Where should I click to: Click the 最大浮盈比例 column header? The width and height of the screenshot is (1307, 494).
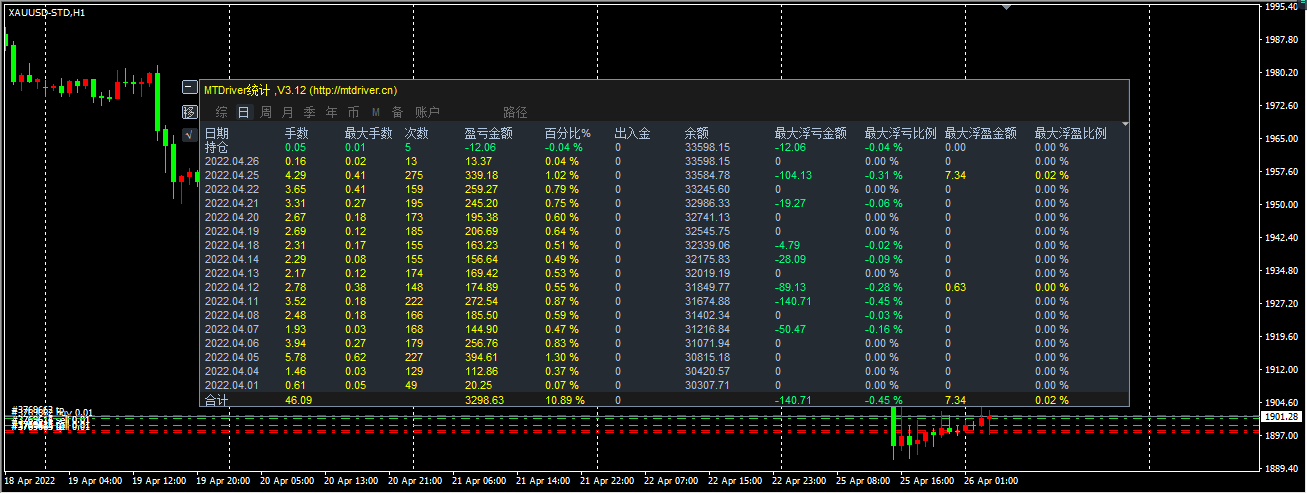tap(1071, 133)
